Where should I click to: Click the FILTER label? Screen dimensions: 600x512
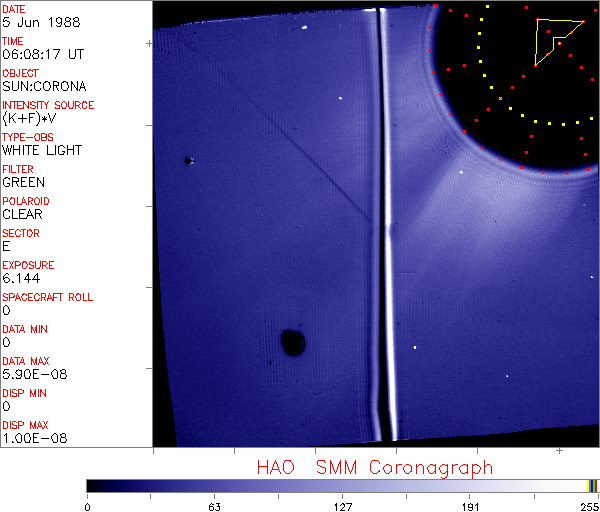click(x=18, y=170)
